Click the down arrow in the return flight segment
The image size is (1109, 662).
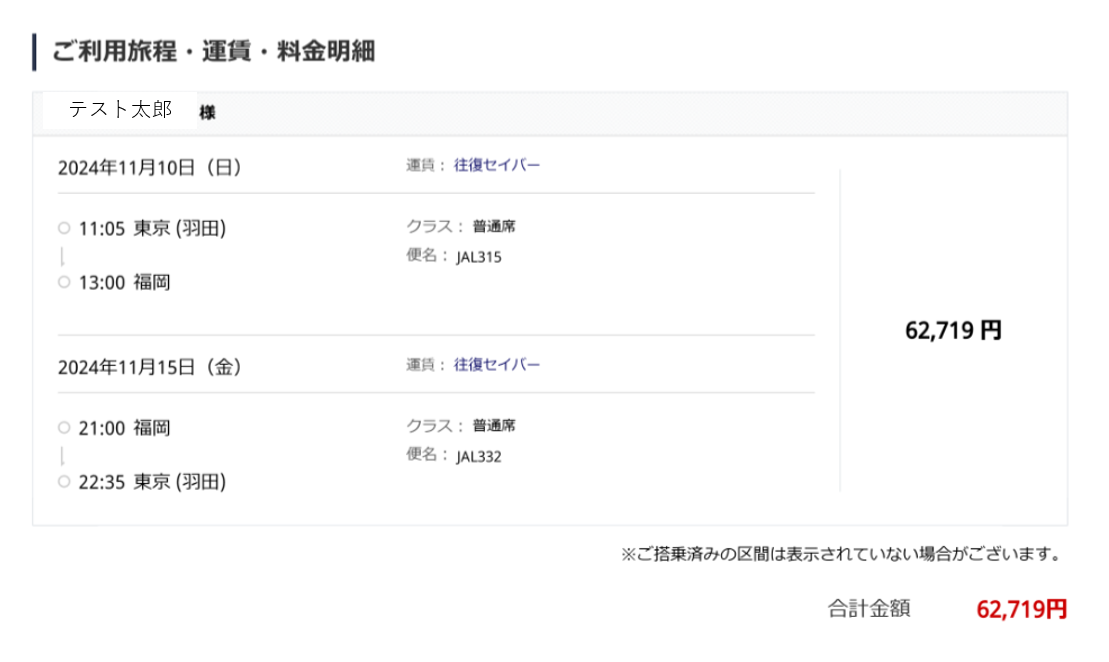pyautogui.click(x=64, y=455)
